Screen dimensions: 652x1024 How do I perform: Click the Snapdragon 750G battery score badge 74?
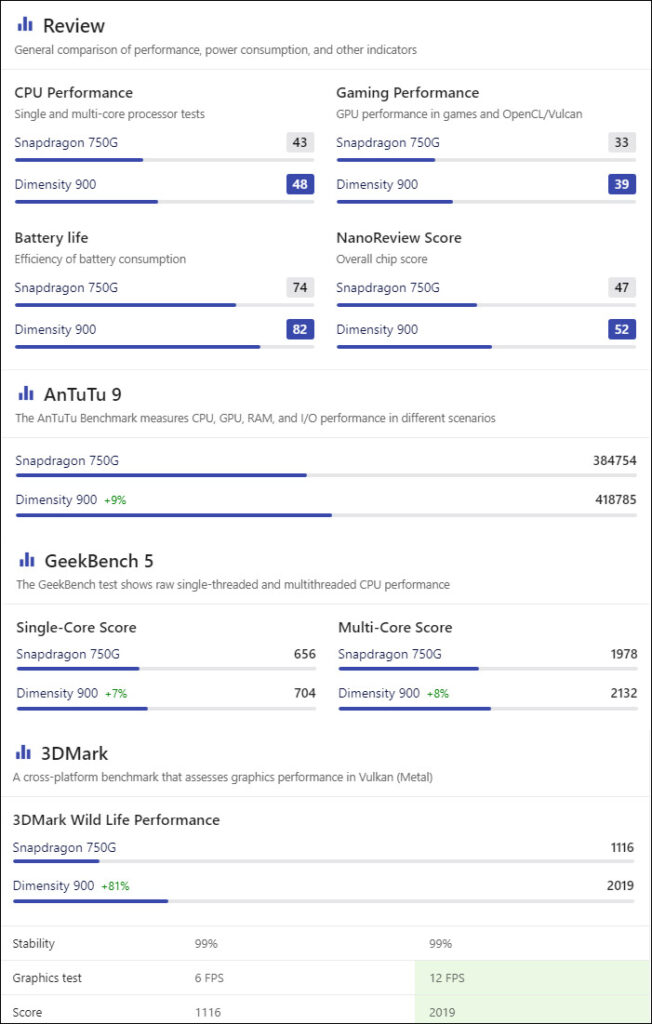point(300,287)
